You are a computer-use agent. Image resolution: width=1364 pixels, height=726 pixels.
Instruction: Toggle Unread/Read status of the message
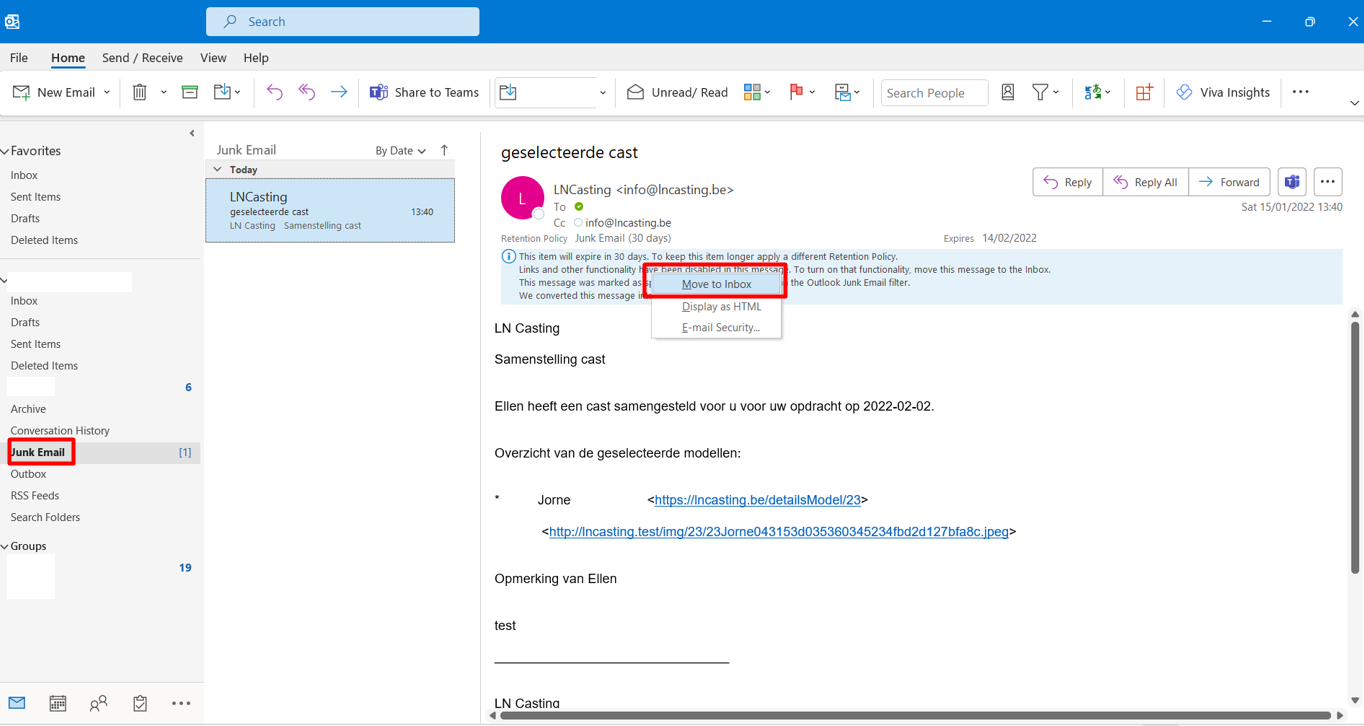click(677, 92)
